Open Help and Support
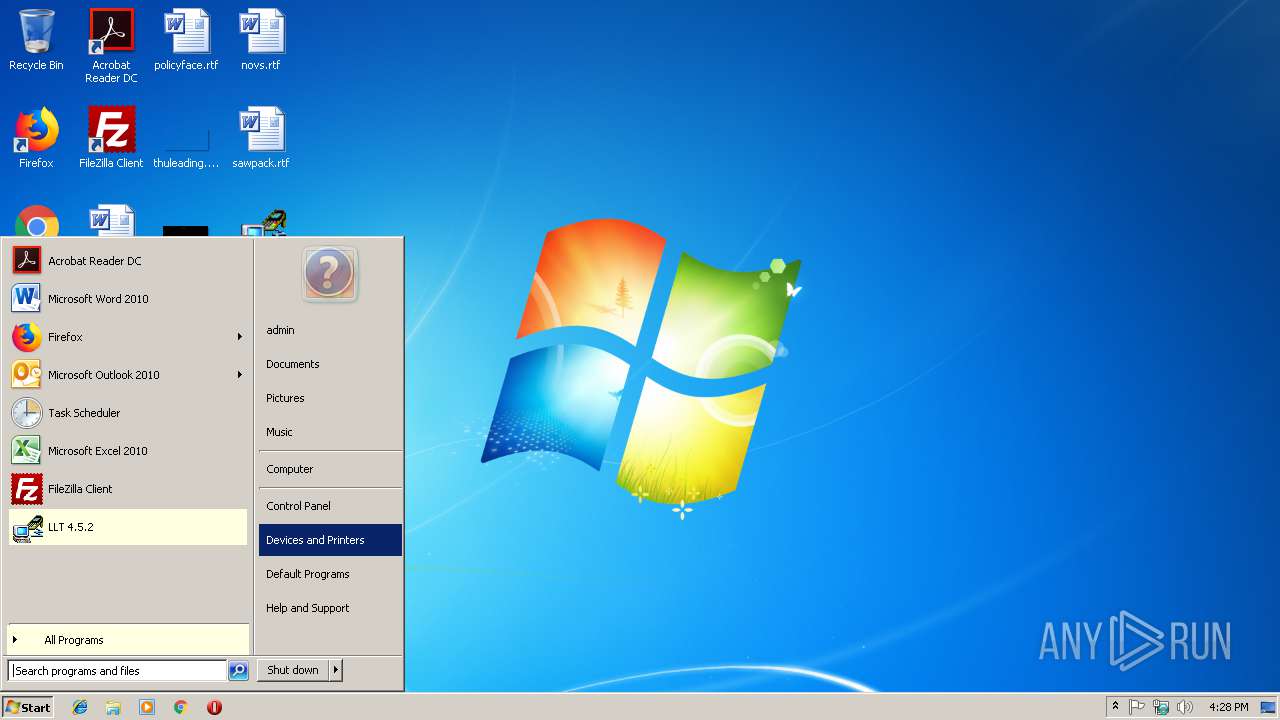This screenshot has width=1280, height=720. [x=330, y=608]
